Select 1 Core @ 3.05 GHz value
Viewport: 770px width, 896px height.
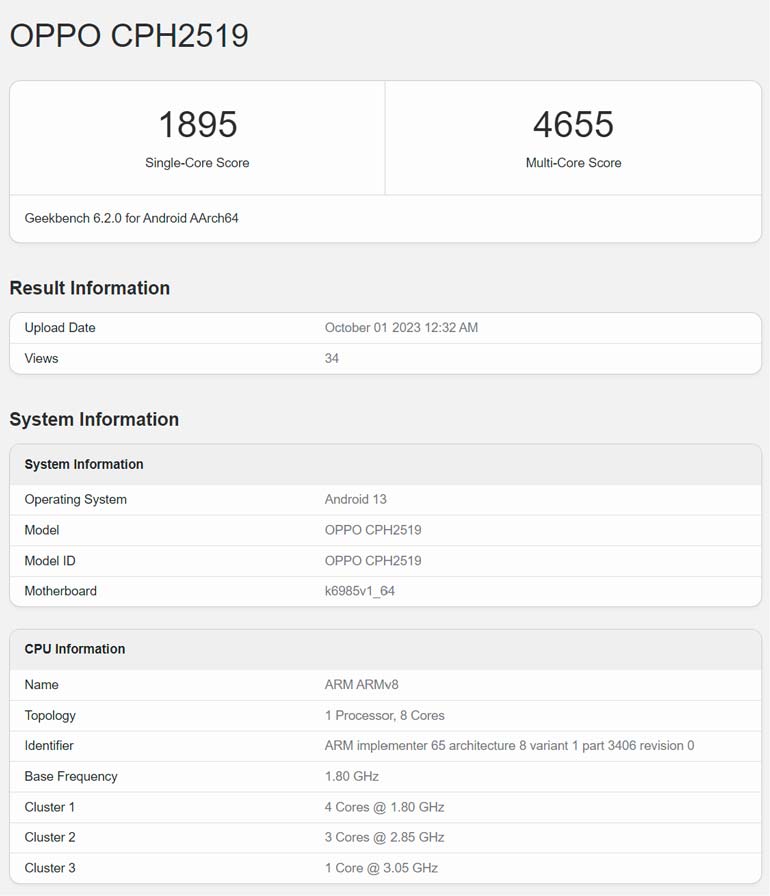tap(382, 869)
